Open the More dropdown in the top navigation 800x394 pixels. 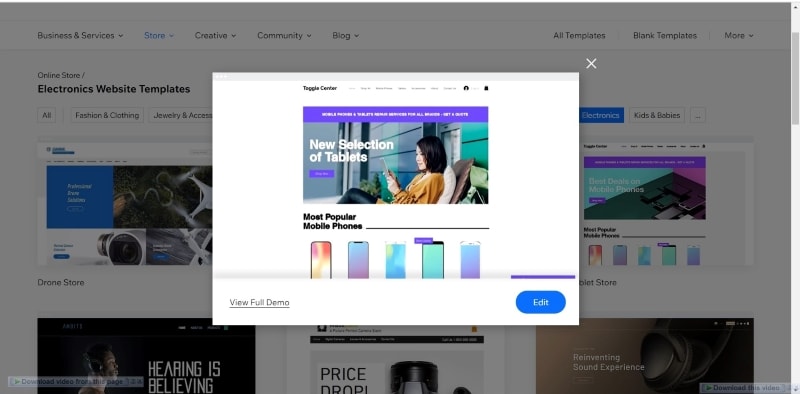(x=739, y=35)
